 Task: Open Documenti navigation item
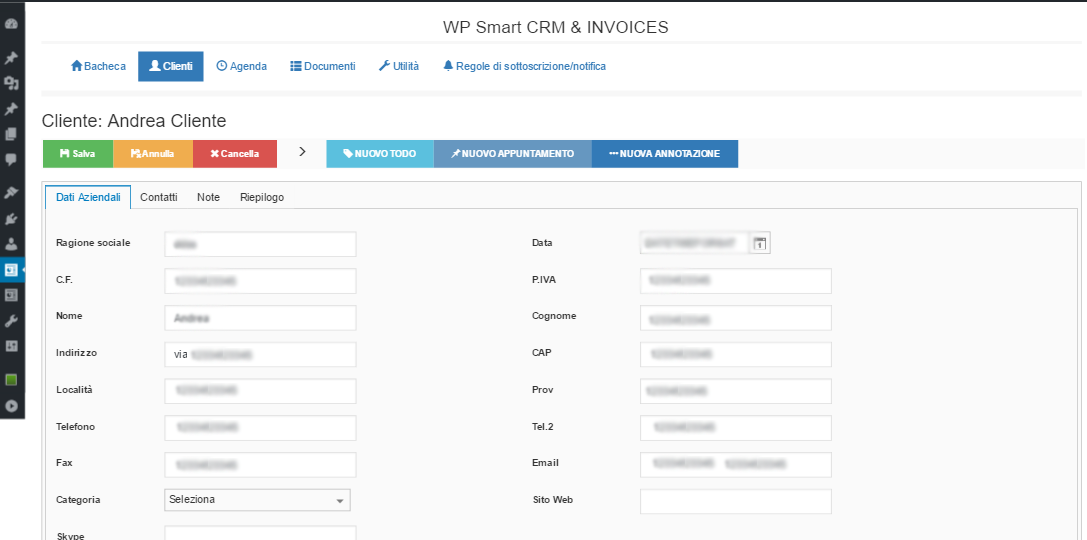(x=322, y=66)
